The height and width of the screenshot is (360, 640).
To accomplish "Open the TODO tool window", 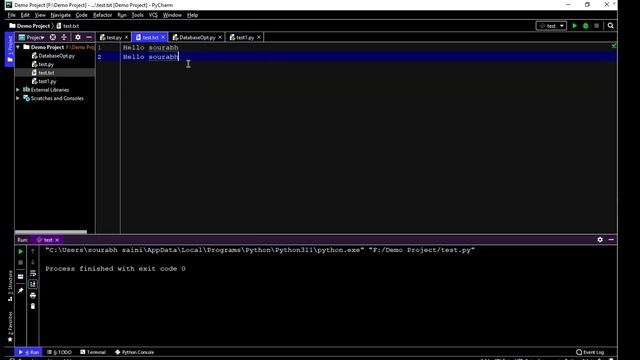I will pos(60,352).
